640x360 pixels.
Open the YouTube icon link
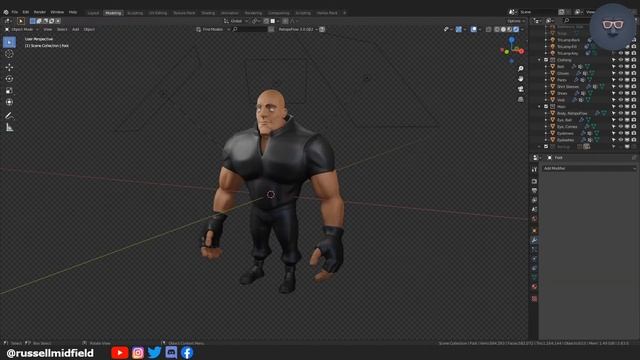(x=120, y=353)
